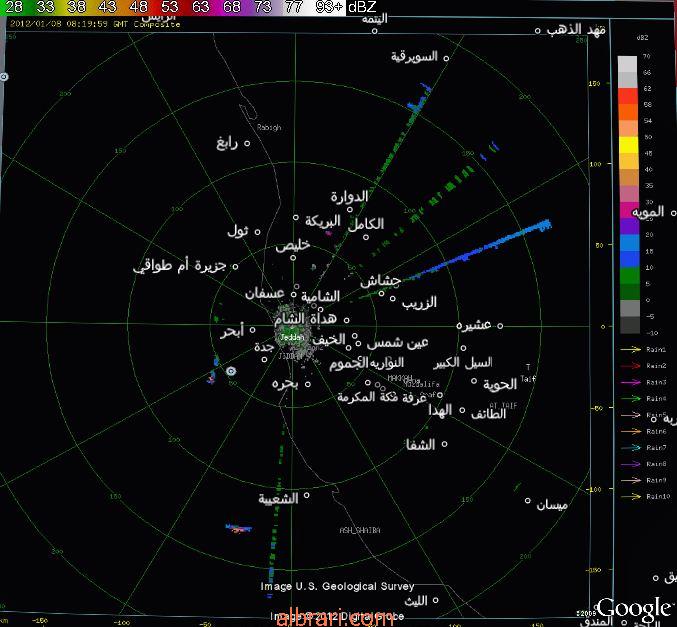The image size is (677, 627).
Task: Click the Jeddah radar center clutter
Action: pos(293,333)
